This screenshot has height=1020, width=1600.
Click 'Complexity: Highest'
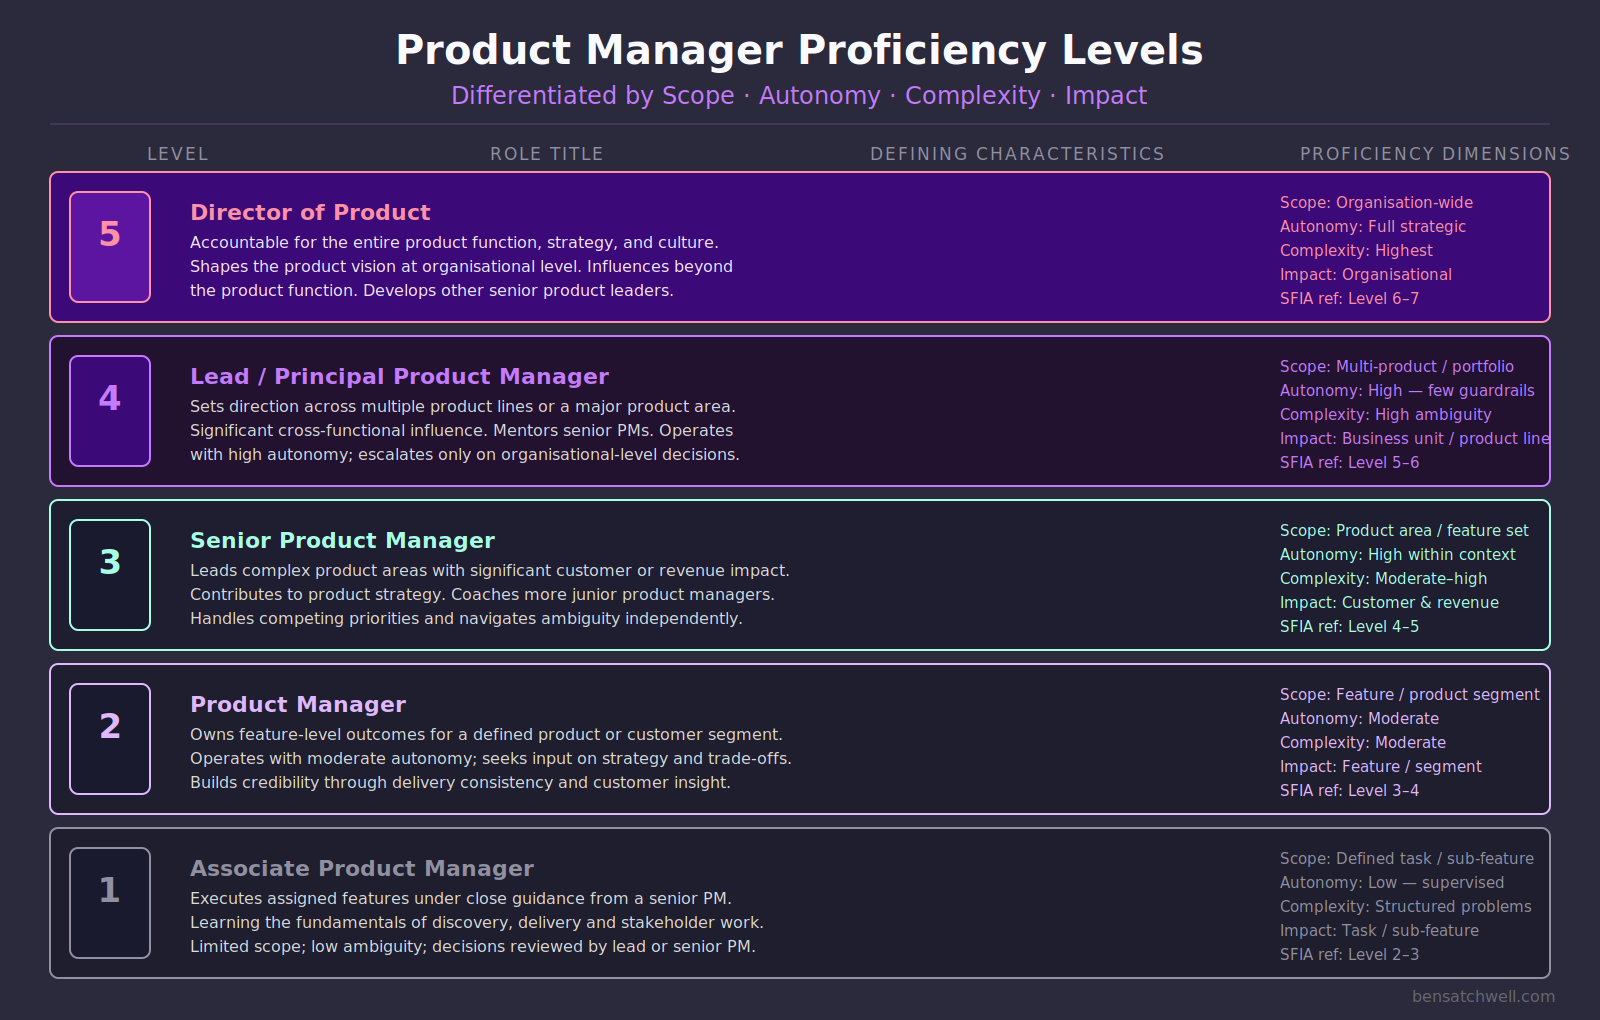coord(1356,251)
